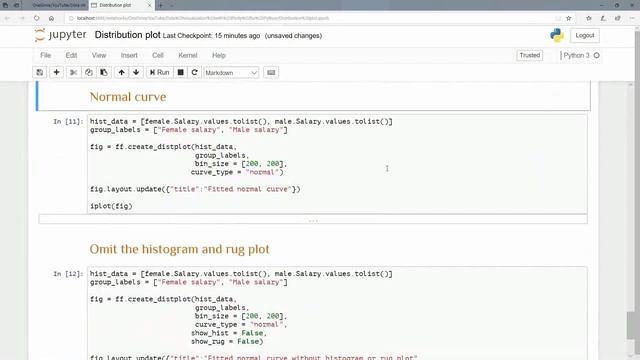Click browser back arrow
Screen dimensions: 640x360
click(x=7, y=18)
